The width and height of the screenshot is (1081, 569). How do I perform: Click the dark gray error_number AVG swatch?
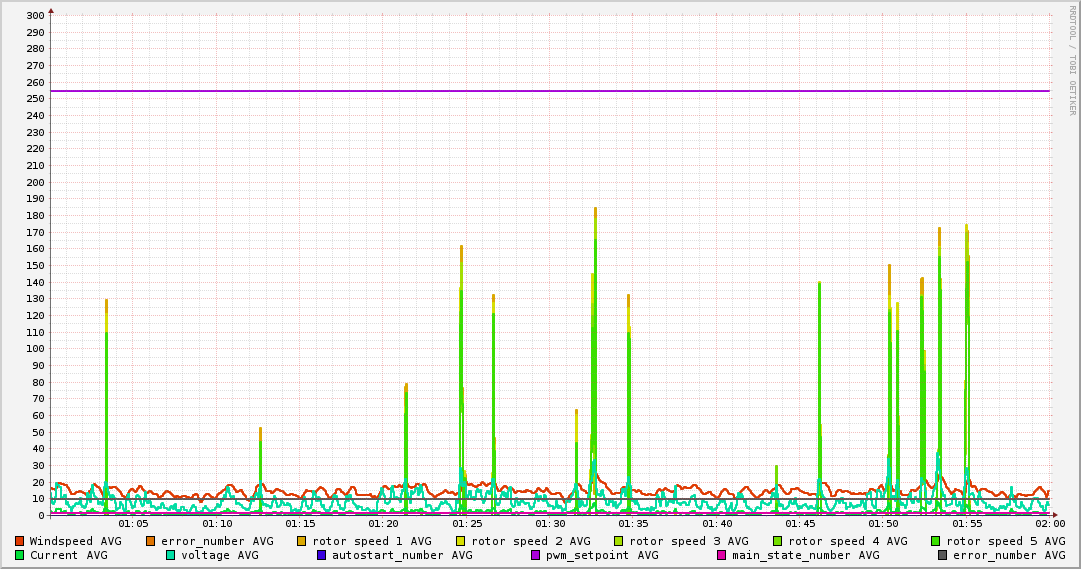click(x=942, y=555)
